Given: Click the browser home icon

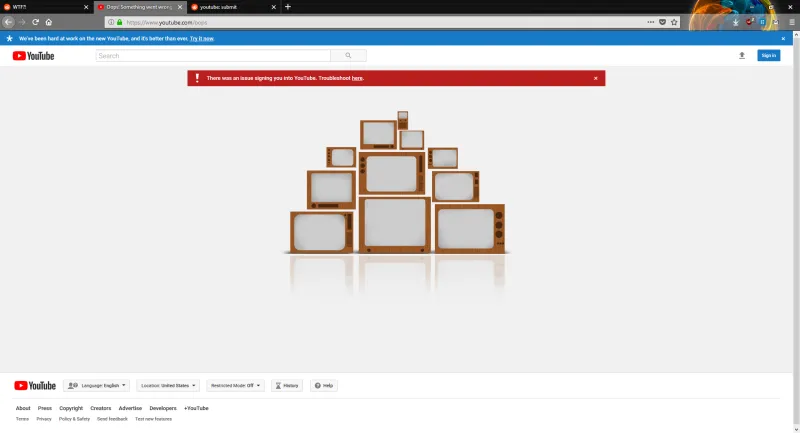Looking at the screenshot, I should tap(49, 21).
